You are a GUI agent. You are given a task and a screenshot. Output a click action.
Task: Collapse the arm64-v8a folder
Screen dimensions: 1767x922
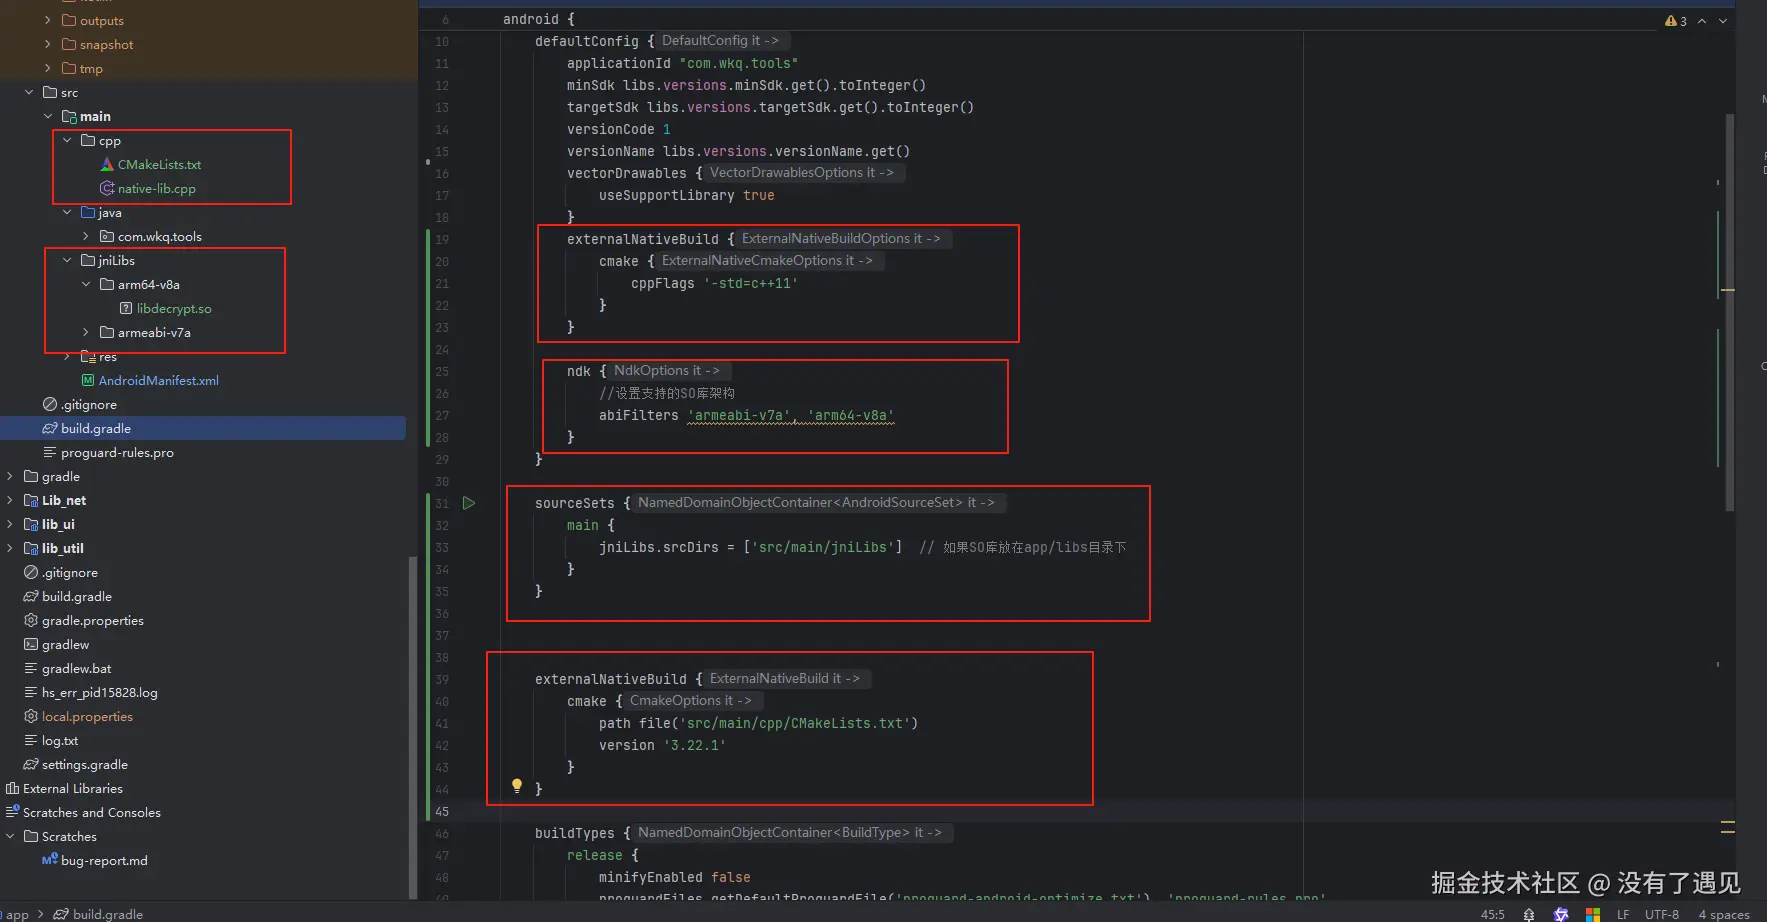86,285
